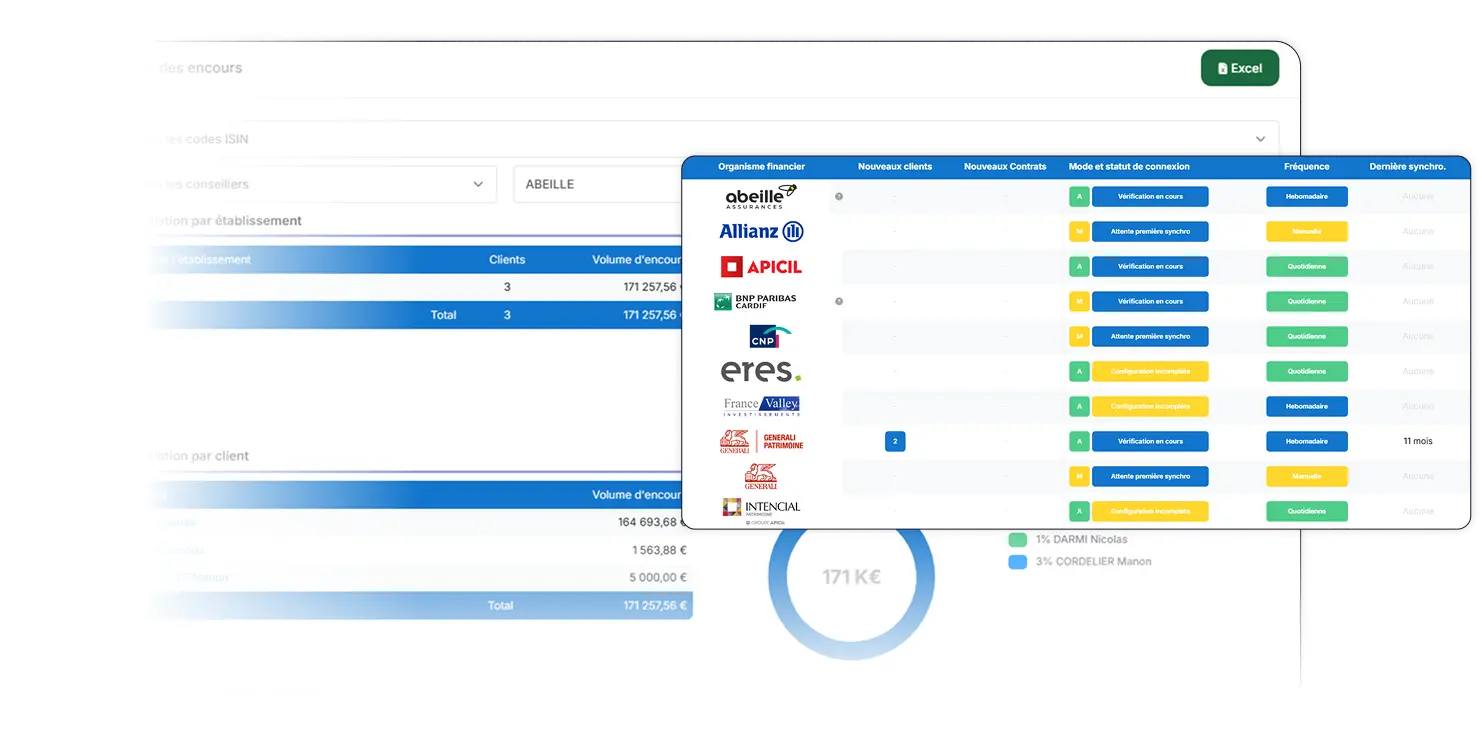Viewport: 1482px width, 741px height.
Task: Click the Abeille Assurances logo
Action: point(759,196)
